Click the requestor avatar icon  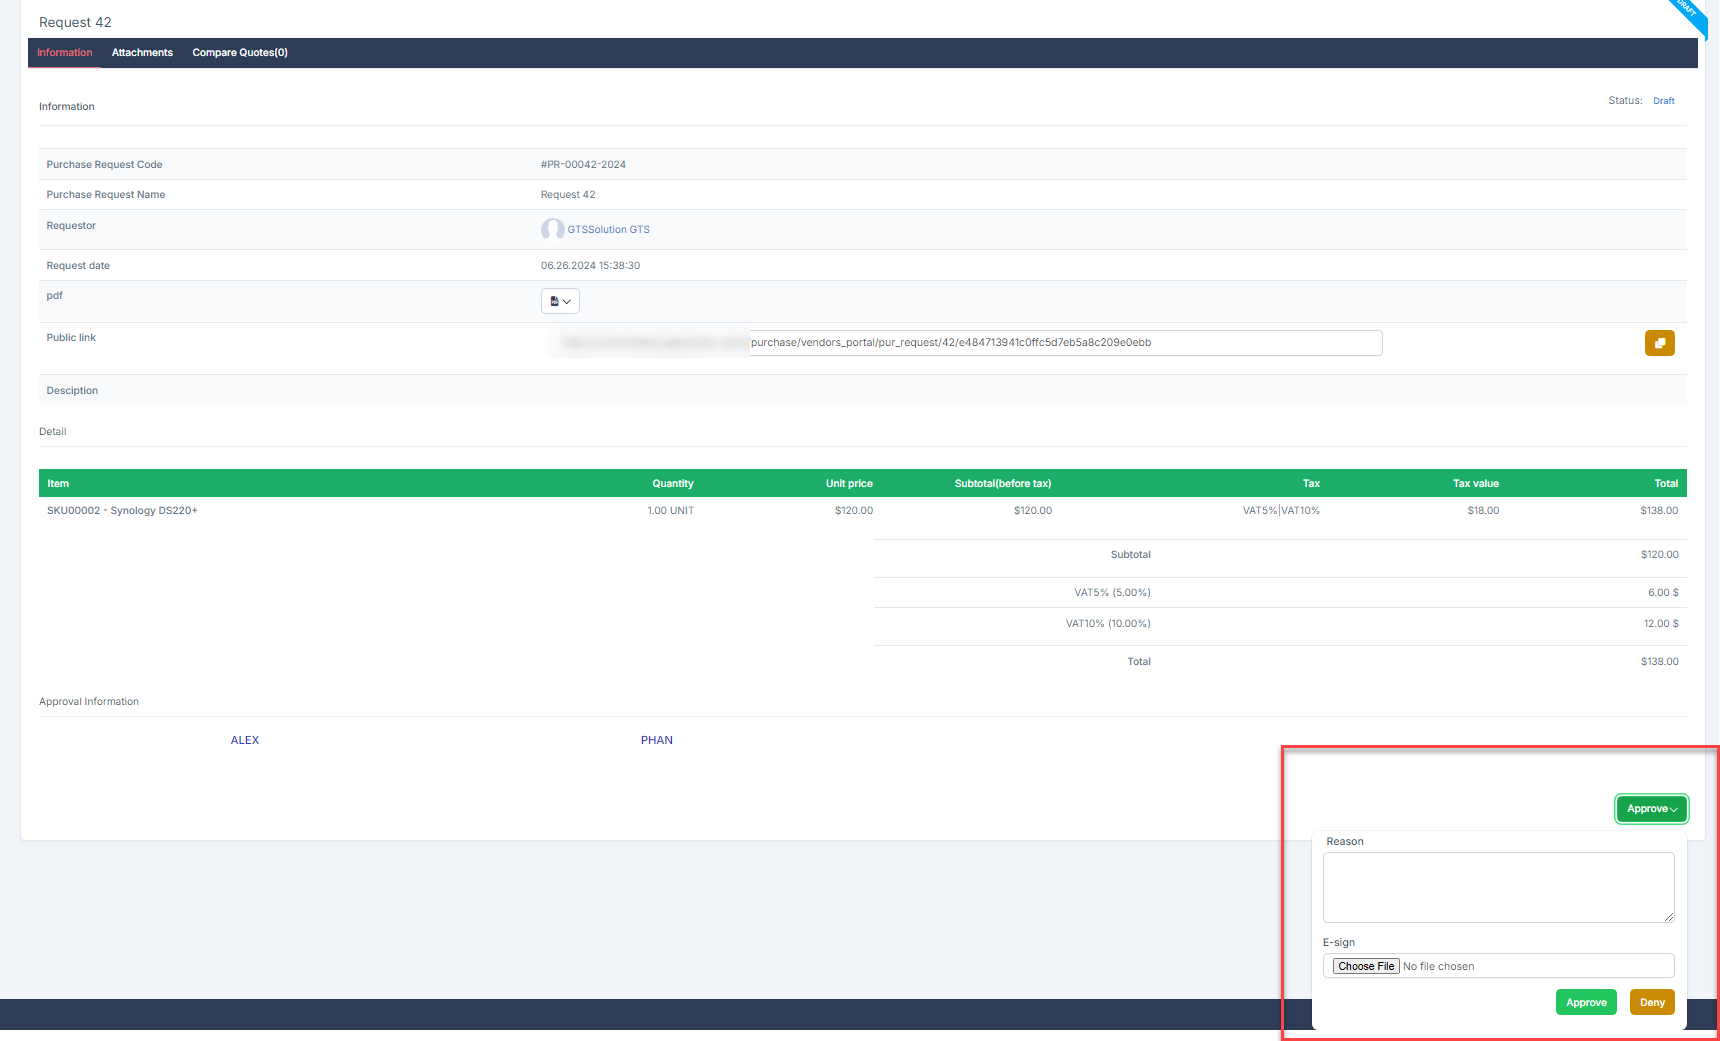click(552, 229)
